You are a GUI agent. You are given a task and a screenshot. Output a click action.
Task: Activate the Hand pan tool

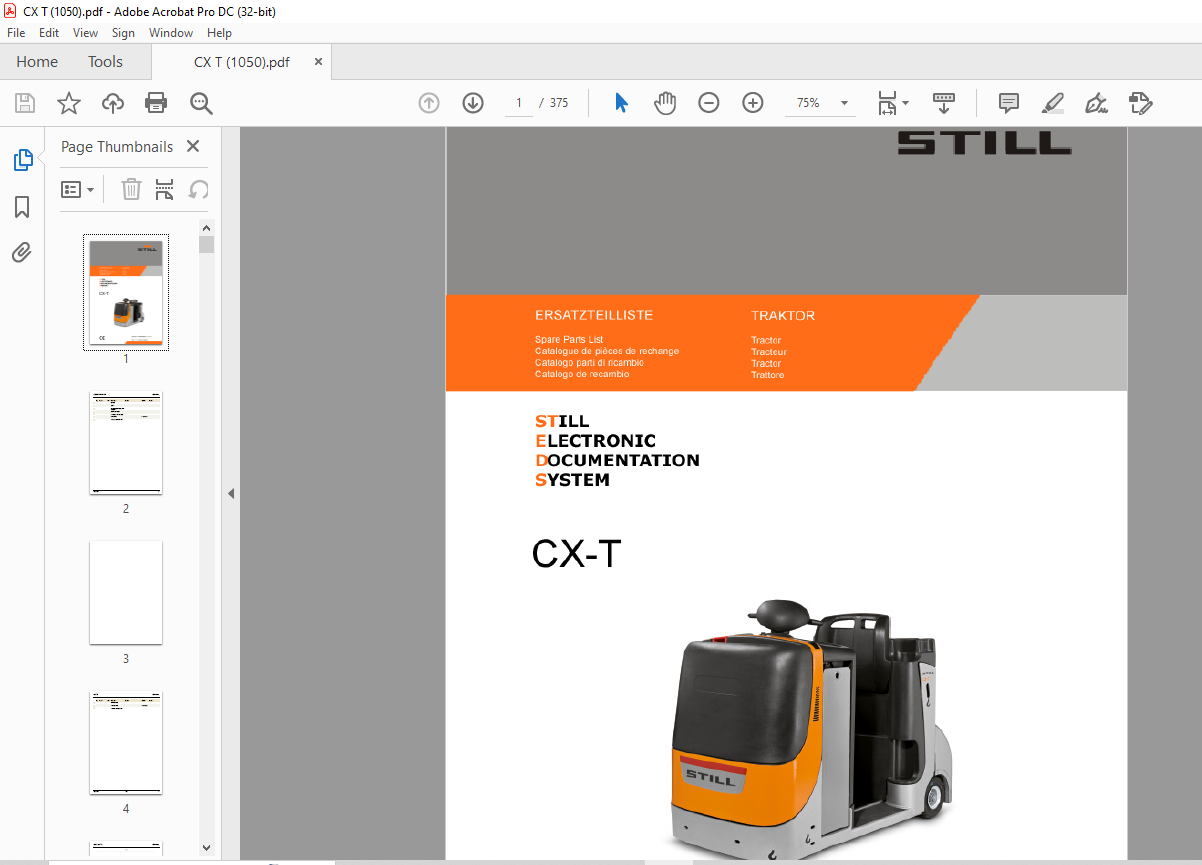pyautogui.click(x=665, y=103)
